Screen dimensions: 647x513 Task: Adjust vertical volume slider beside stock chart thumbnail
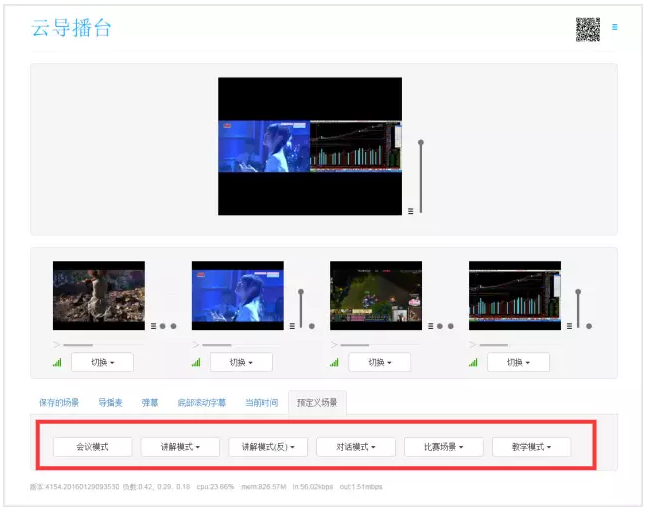(x=579, y=309)
